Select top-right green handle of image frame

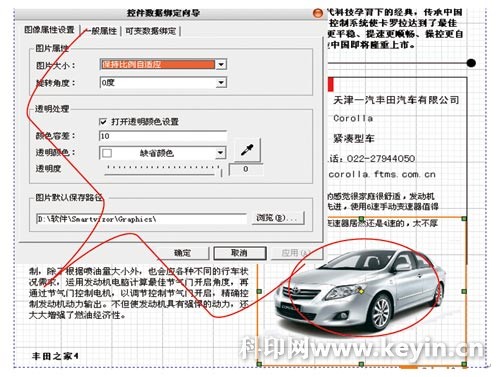click(x=464, y=219)
